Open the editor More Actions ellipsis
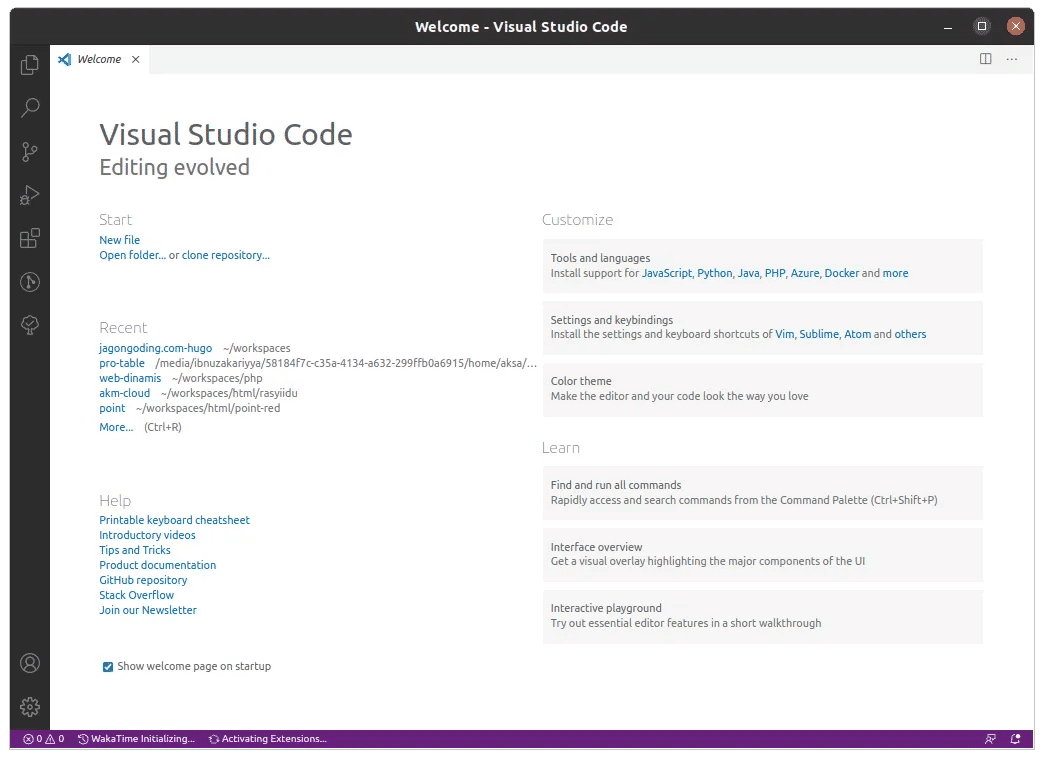Viewport: 1044px width, 759px height. pyautogui.click(x=1011, y=59)
